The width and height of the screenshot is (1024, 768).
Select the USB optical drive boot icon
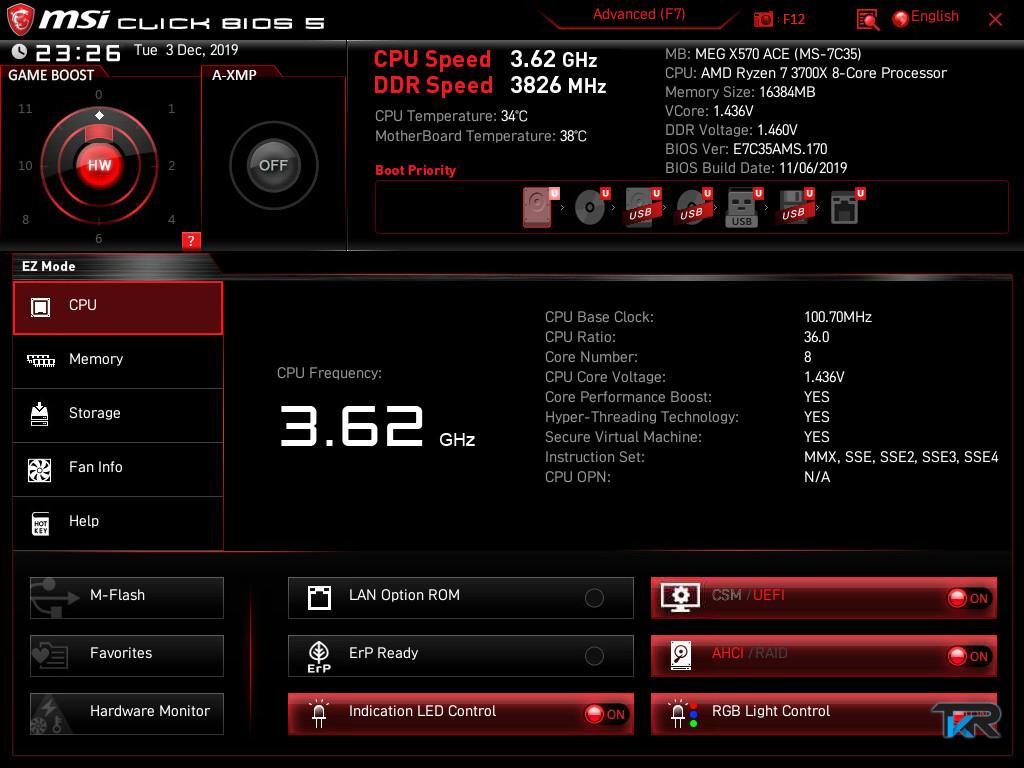point(694,207)
